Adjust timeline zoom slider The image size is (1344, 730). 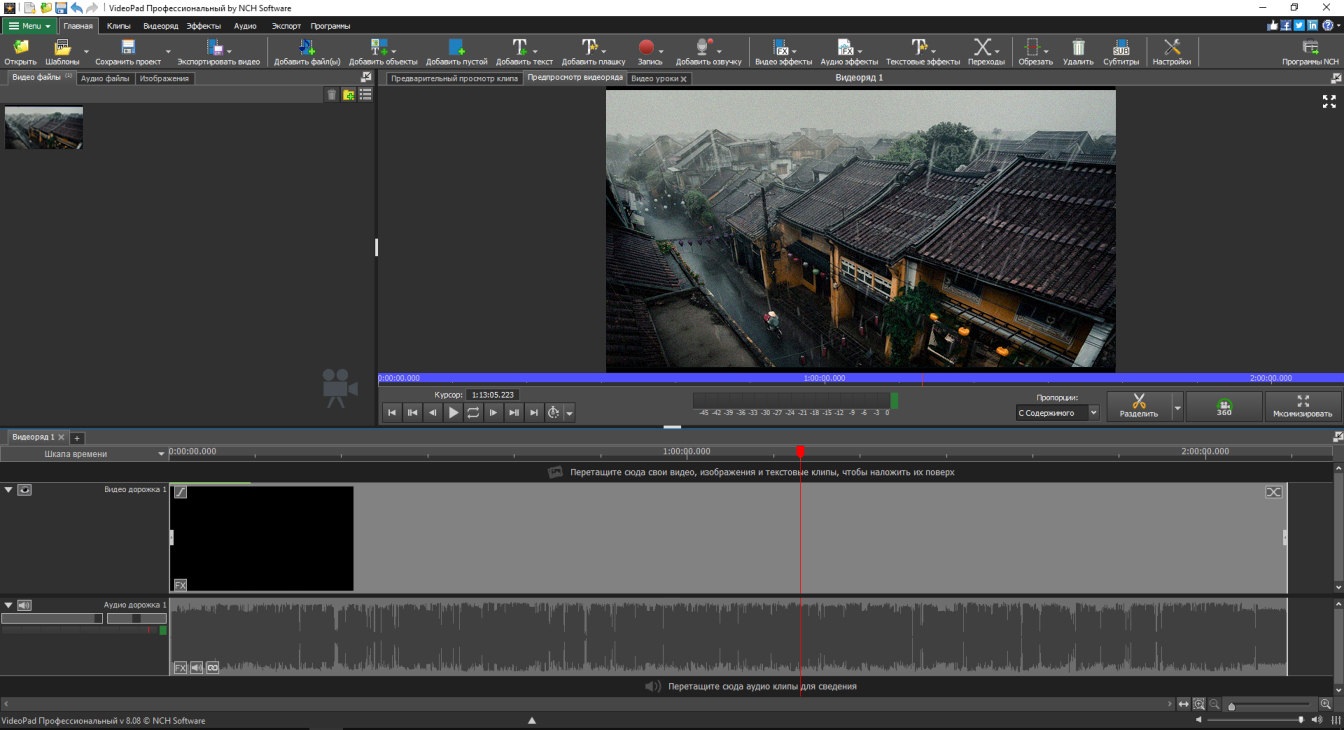(x=1268, y=705)
